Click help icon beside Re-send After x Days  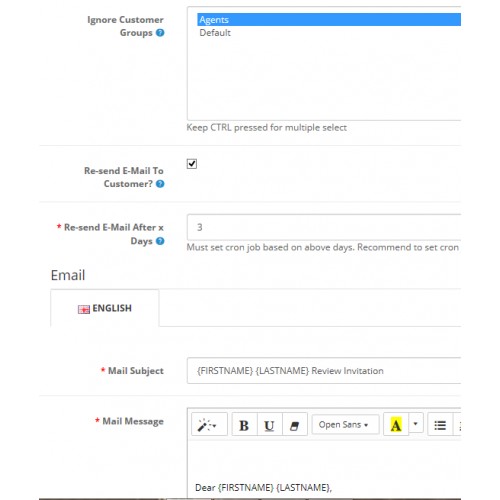coord(160,241)
